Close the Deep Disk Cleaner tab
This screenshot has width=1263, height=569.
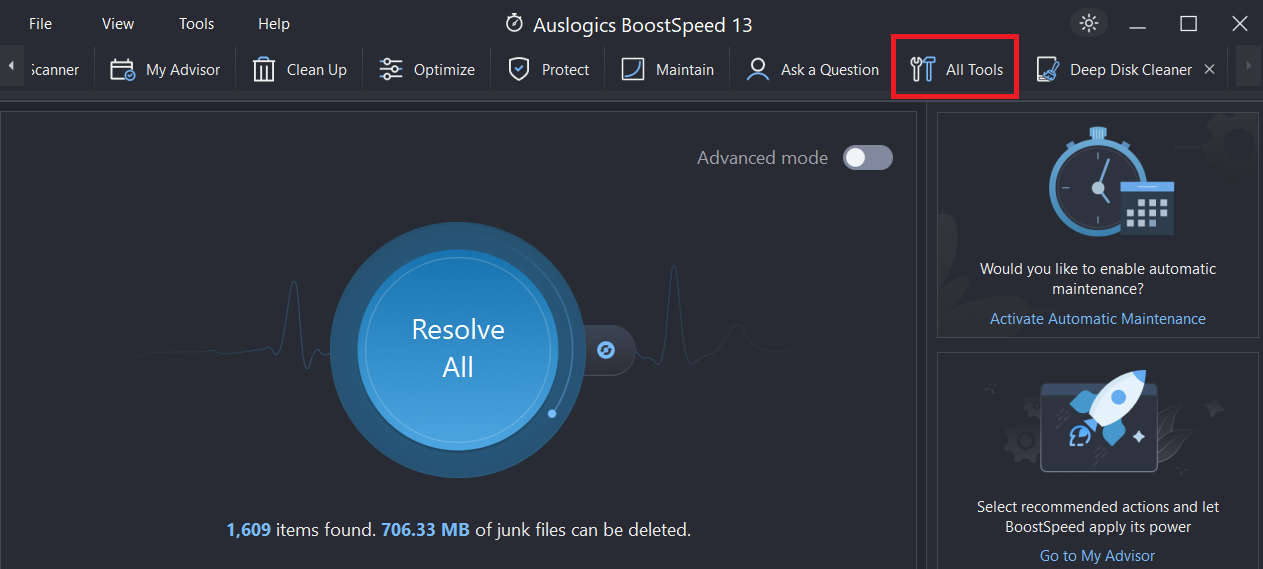pyautogui.click(x=1209, y=69)
